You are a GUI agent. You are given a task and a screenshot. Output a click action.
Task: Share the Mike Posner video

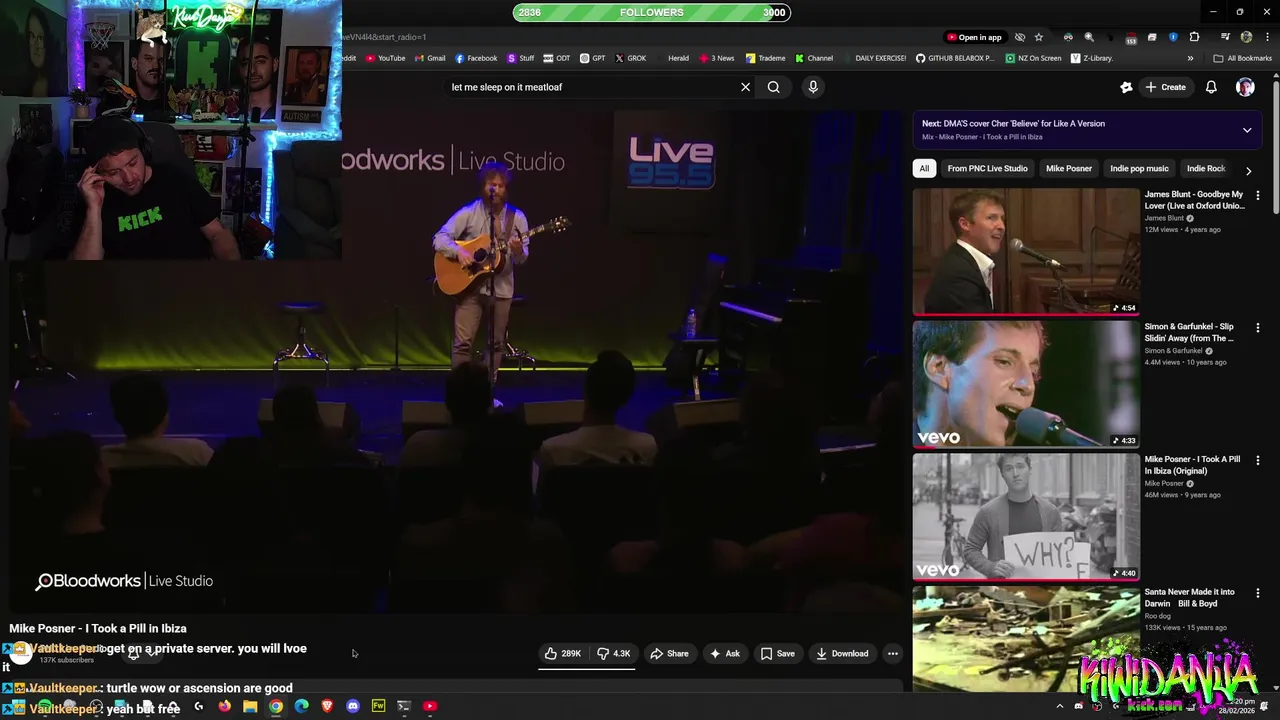669,653
